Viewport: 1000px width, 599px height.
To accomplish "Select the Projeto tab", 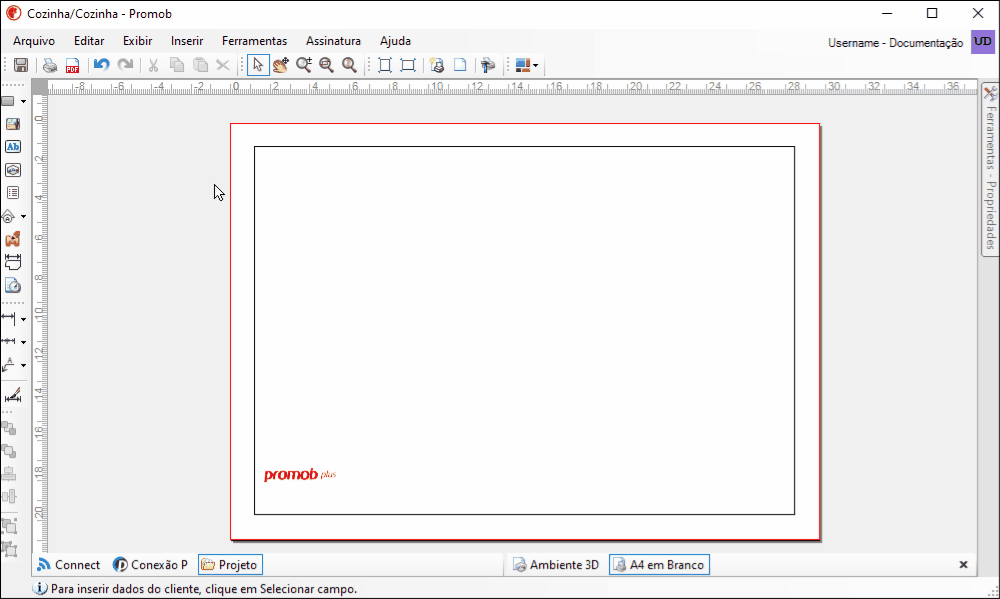I will click(230, 565).
